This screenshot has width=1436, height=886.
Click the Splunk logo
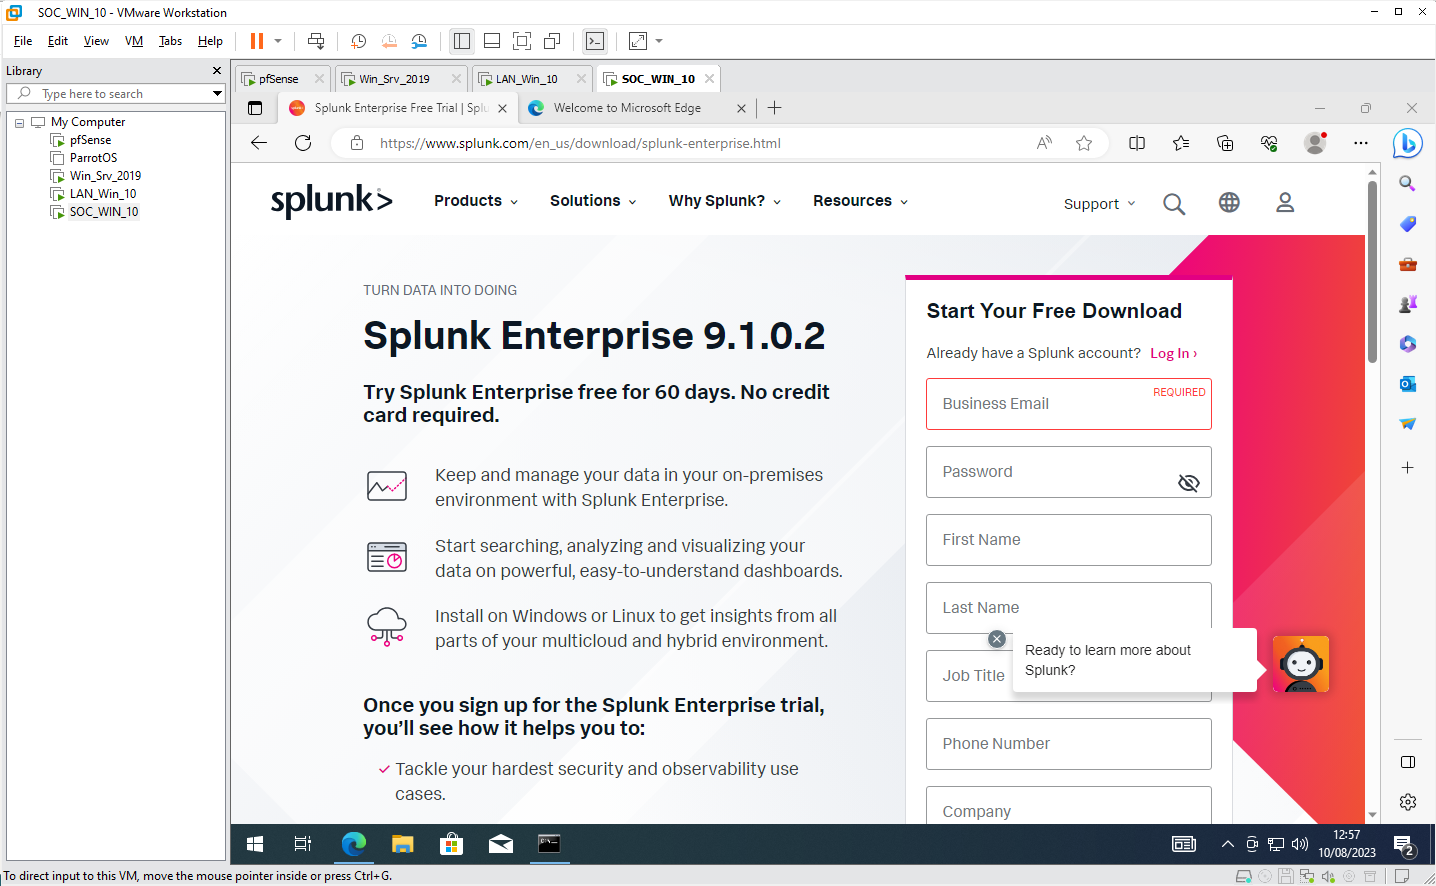pos(331,201)
